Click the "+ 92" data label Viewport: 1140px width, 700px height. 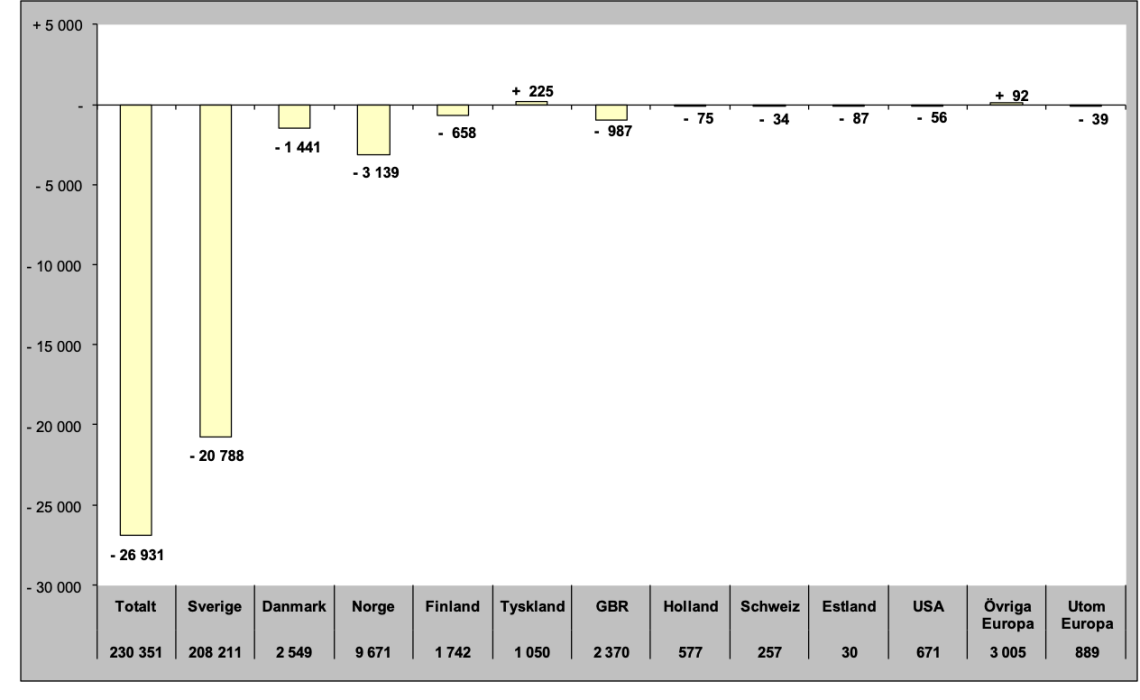(1012, 96)
